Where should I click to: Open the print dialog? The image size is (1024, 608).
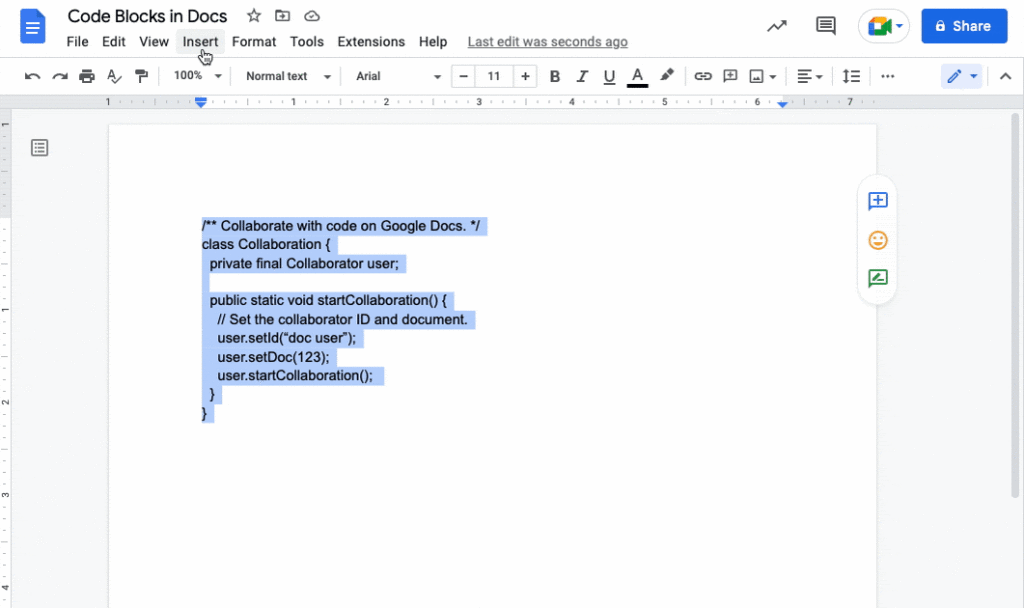click(x=87, y=76)
